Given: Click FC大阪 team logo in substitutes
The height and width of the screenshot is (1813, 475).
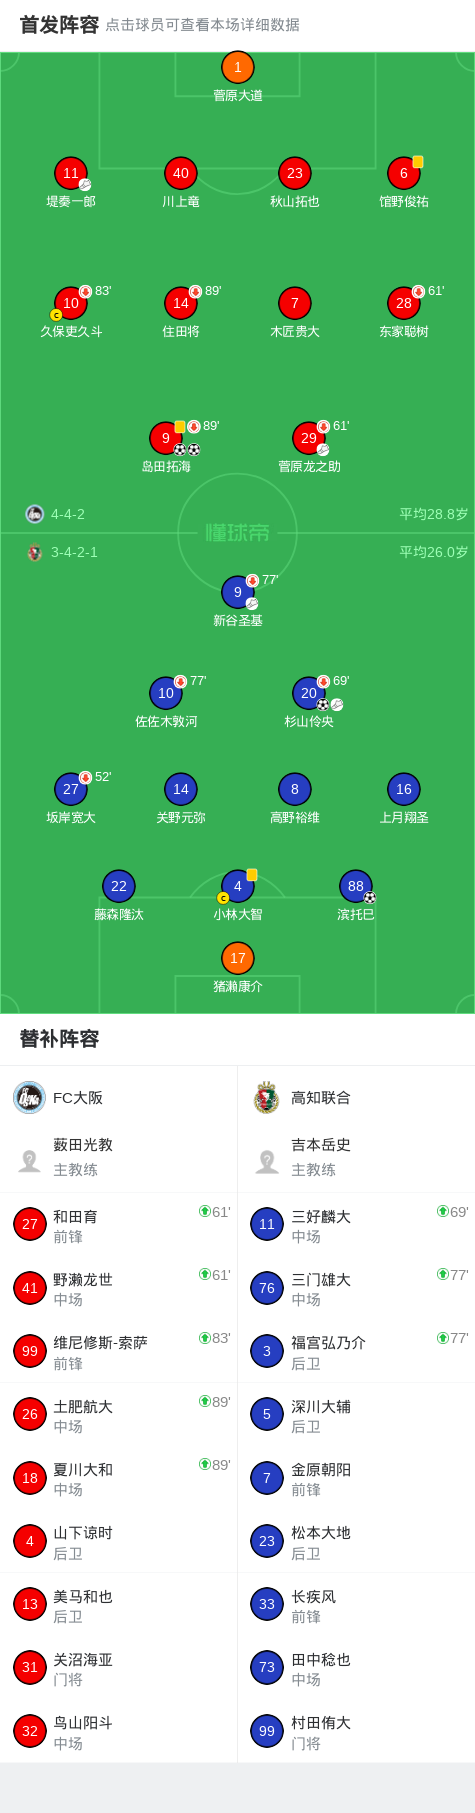Looking at the screenshot, I should pyautogui.click(x=30, y=1098).
